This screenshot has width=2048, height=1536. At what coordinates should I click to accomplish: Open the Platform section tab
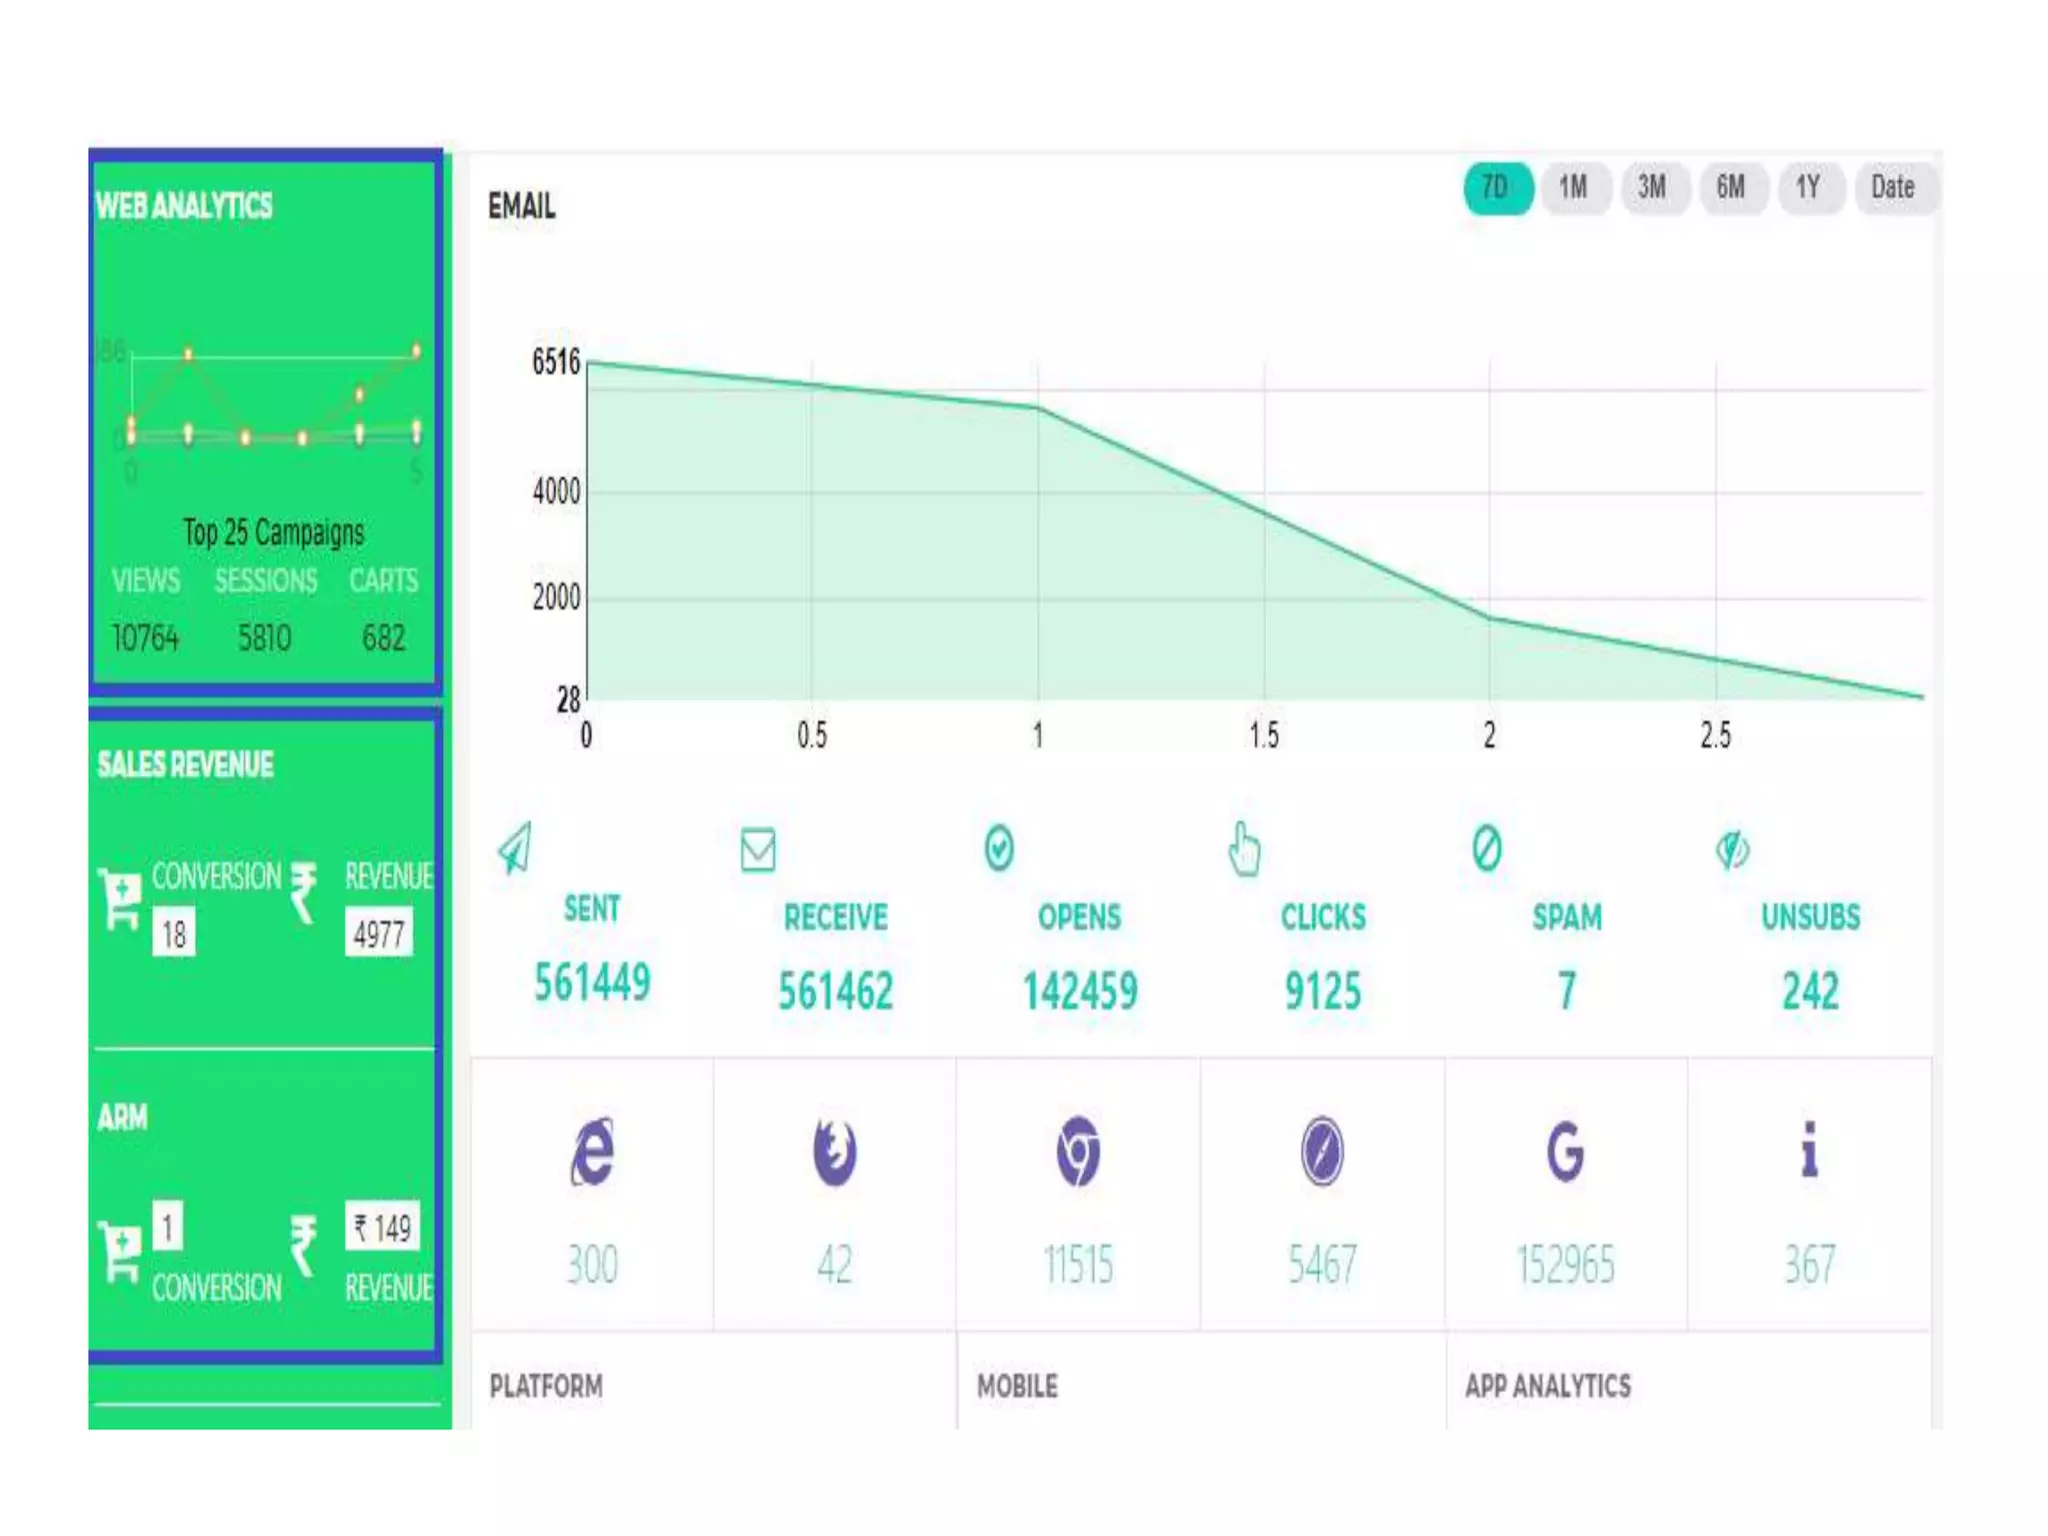pos(547,1386)
